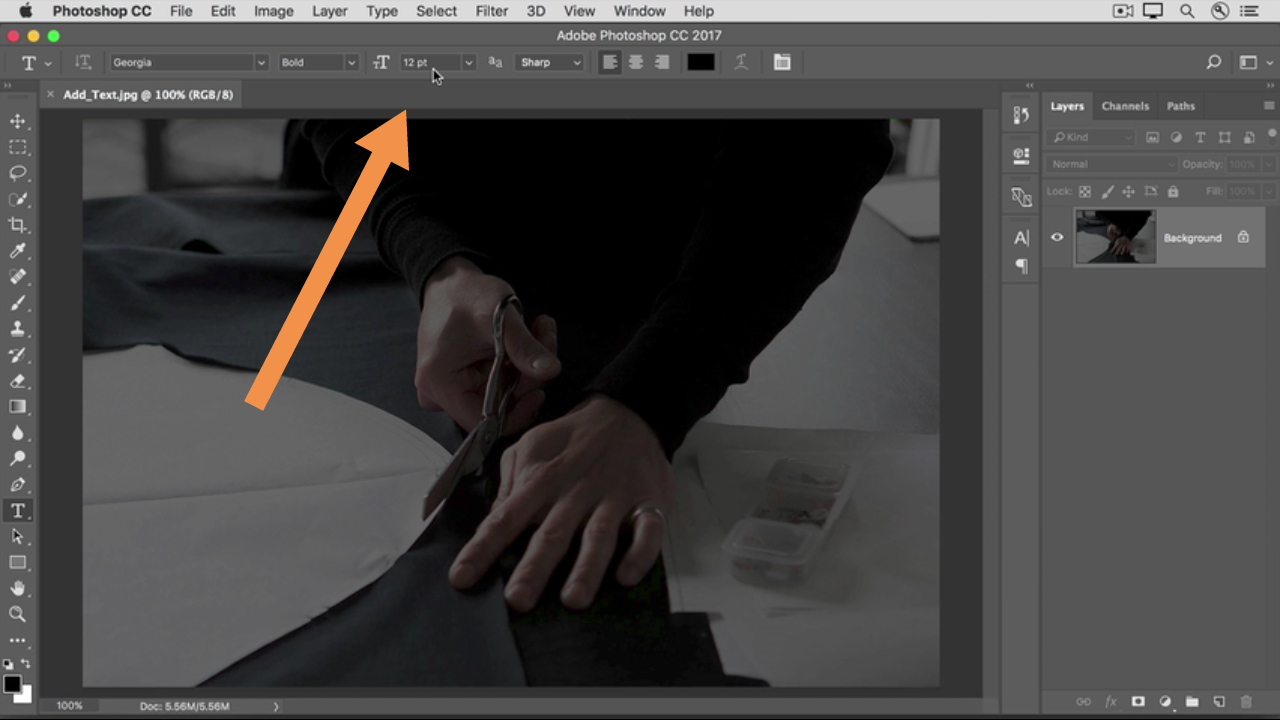1280x720 pixels.
Task: Select the Brush tool
Action: (18, 303)
